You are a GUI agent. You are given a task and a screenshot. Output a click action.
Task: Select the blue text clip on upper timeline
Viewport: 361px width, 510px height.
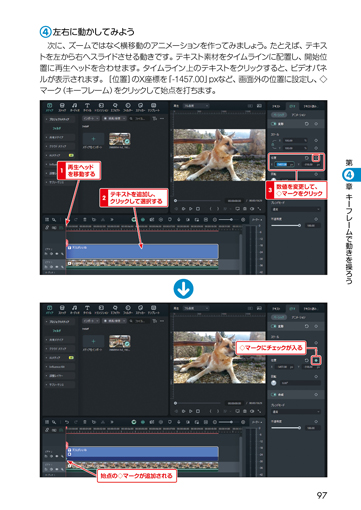pyautogui.click(x=142, y=251)
